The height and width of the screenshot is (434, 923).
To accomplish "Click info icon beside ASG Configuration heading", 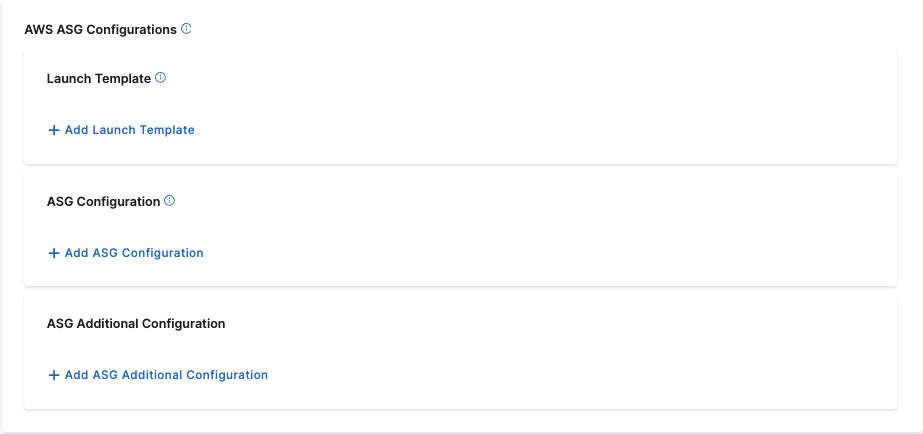I will 169,201.
